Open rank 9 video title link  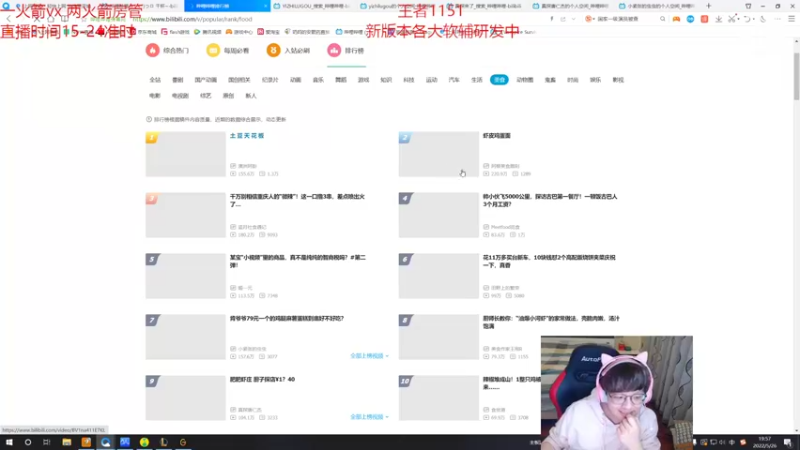(x=262, y=380)
